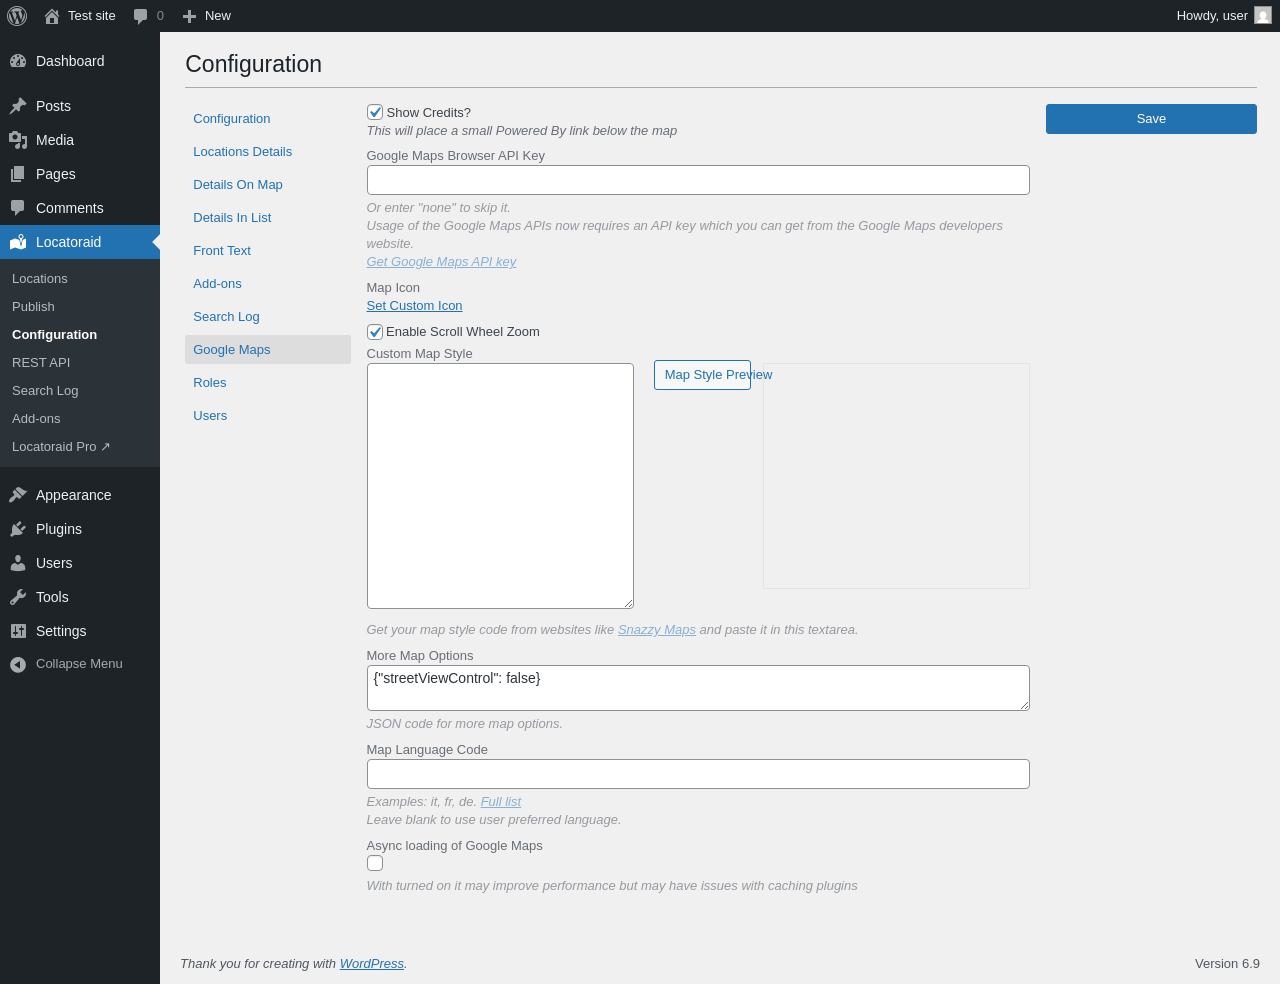The image size is (1280, 984).
Task: Open the Plugins plug icon
Action: point(18,529)
